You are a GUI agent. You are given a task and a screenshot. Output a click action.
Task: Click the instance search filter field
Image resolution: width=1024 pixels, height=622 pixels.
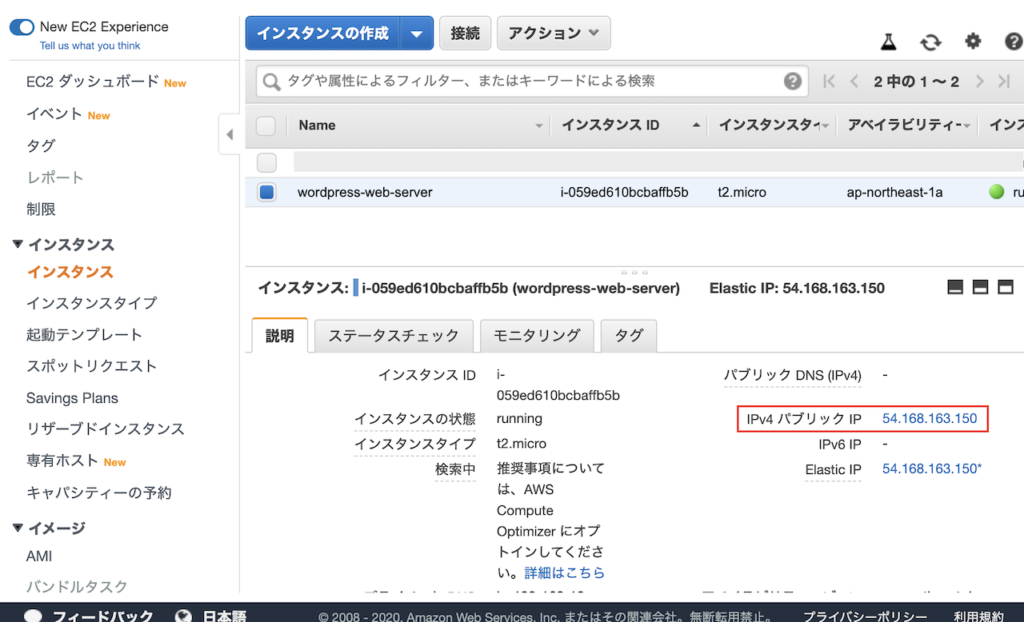pos(520,82)
